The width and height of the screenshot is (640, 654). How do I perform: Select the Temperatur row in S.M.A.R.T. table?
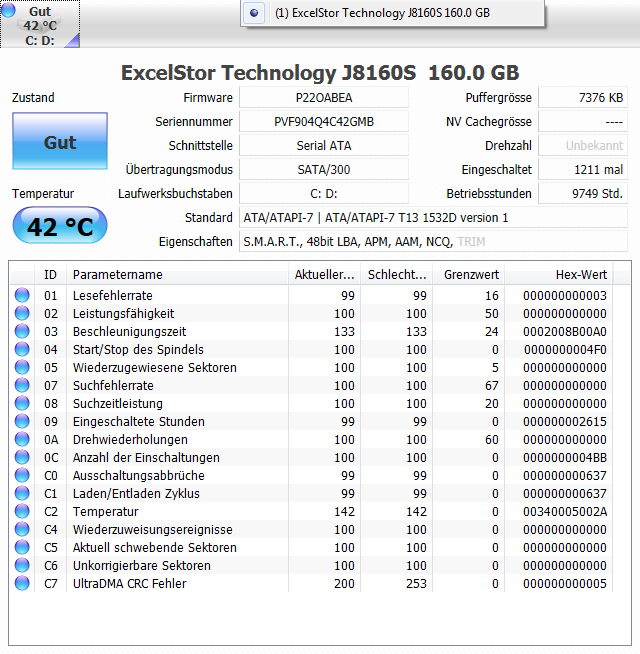coord(311,511)
